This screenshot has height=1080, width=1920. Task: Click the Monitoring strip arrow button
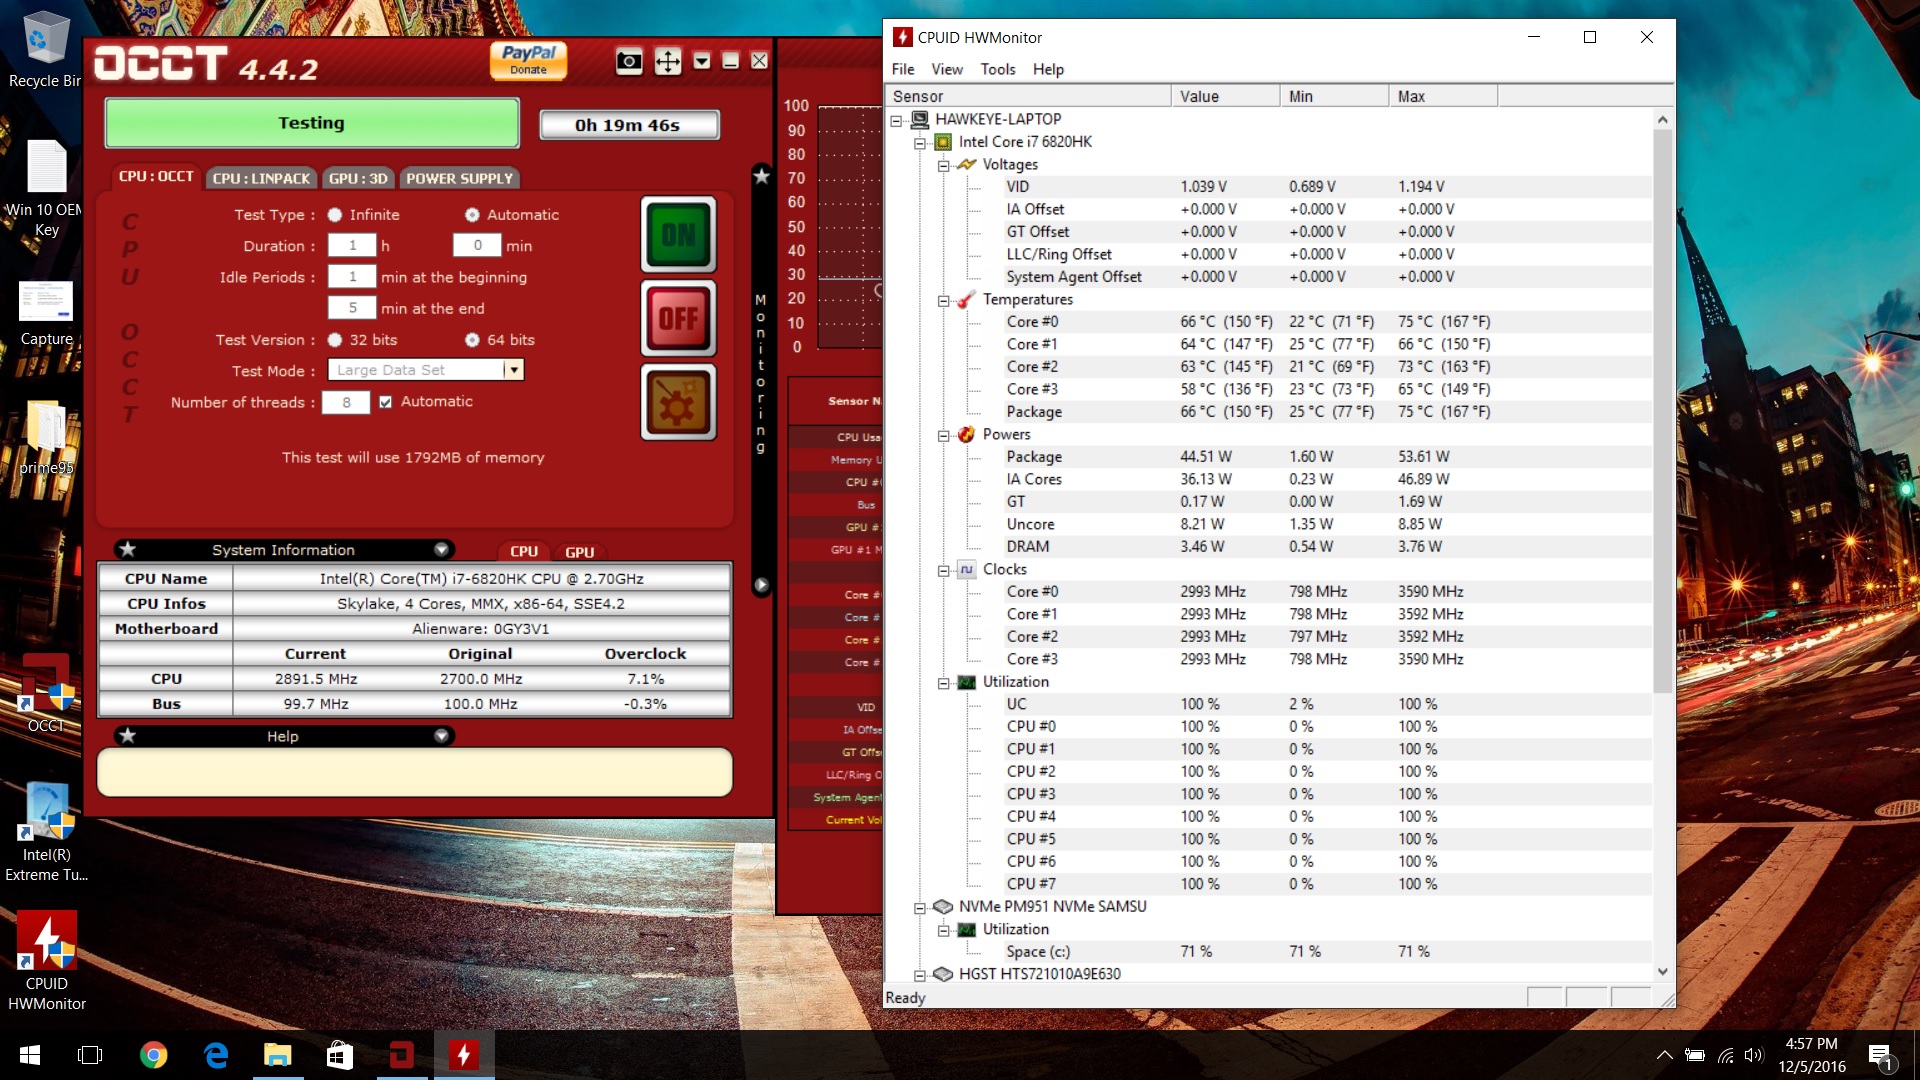(761, 585)
